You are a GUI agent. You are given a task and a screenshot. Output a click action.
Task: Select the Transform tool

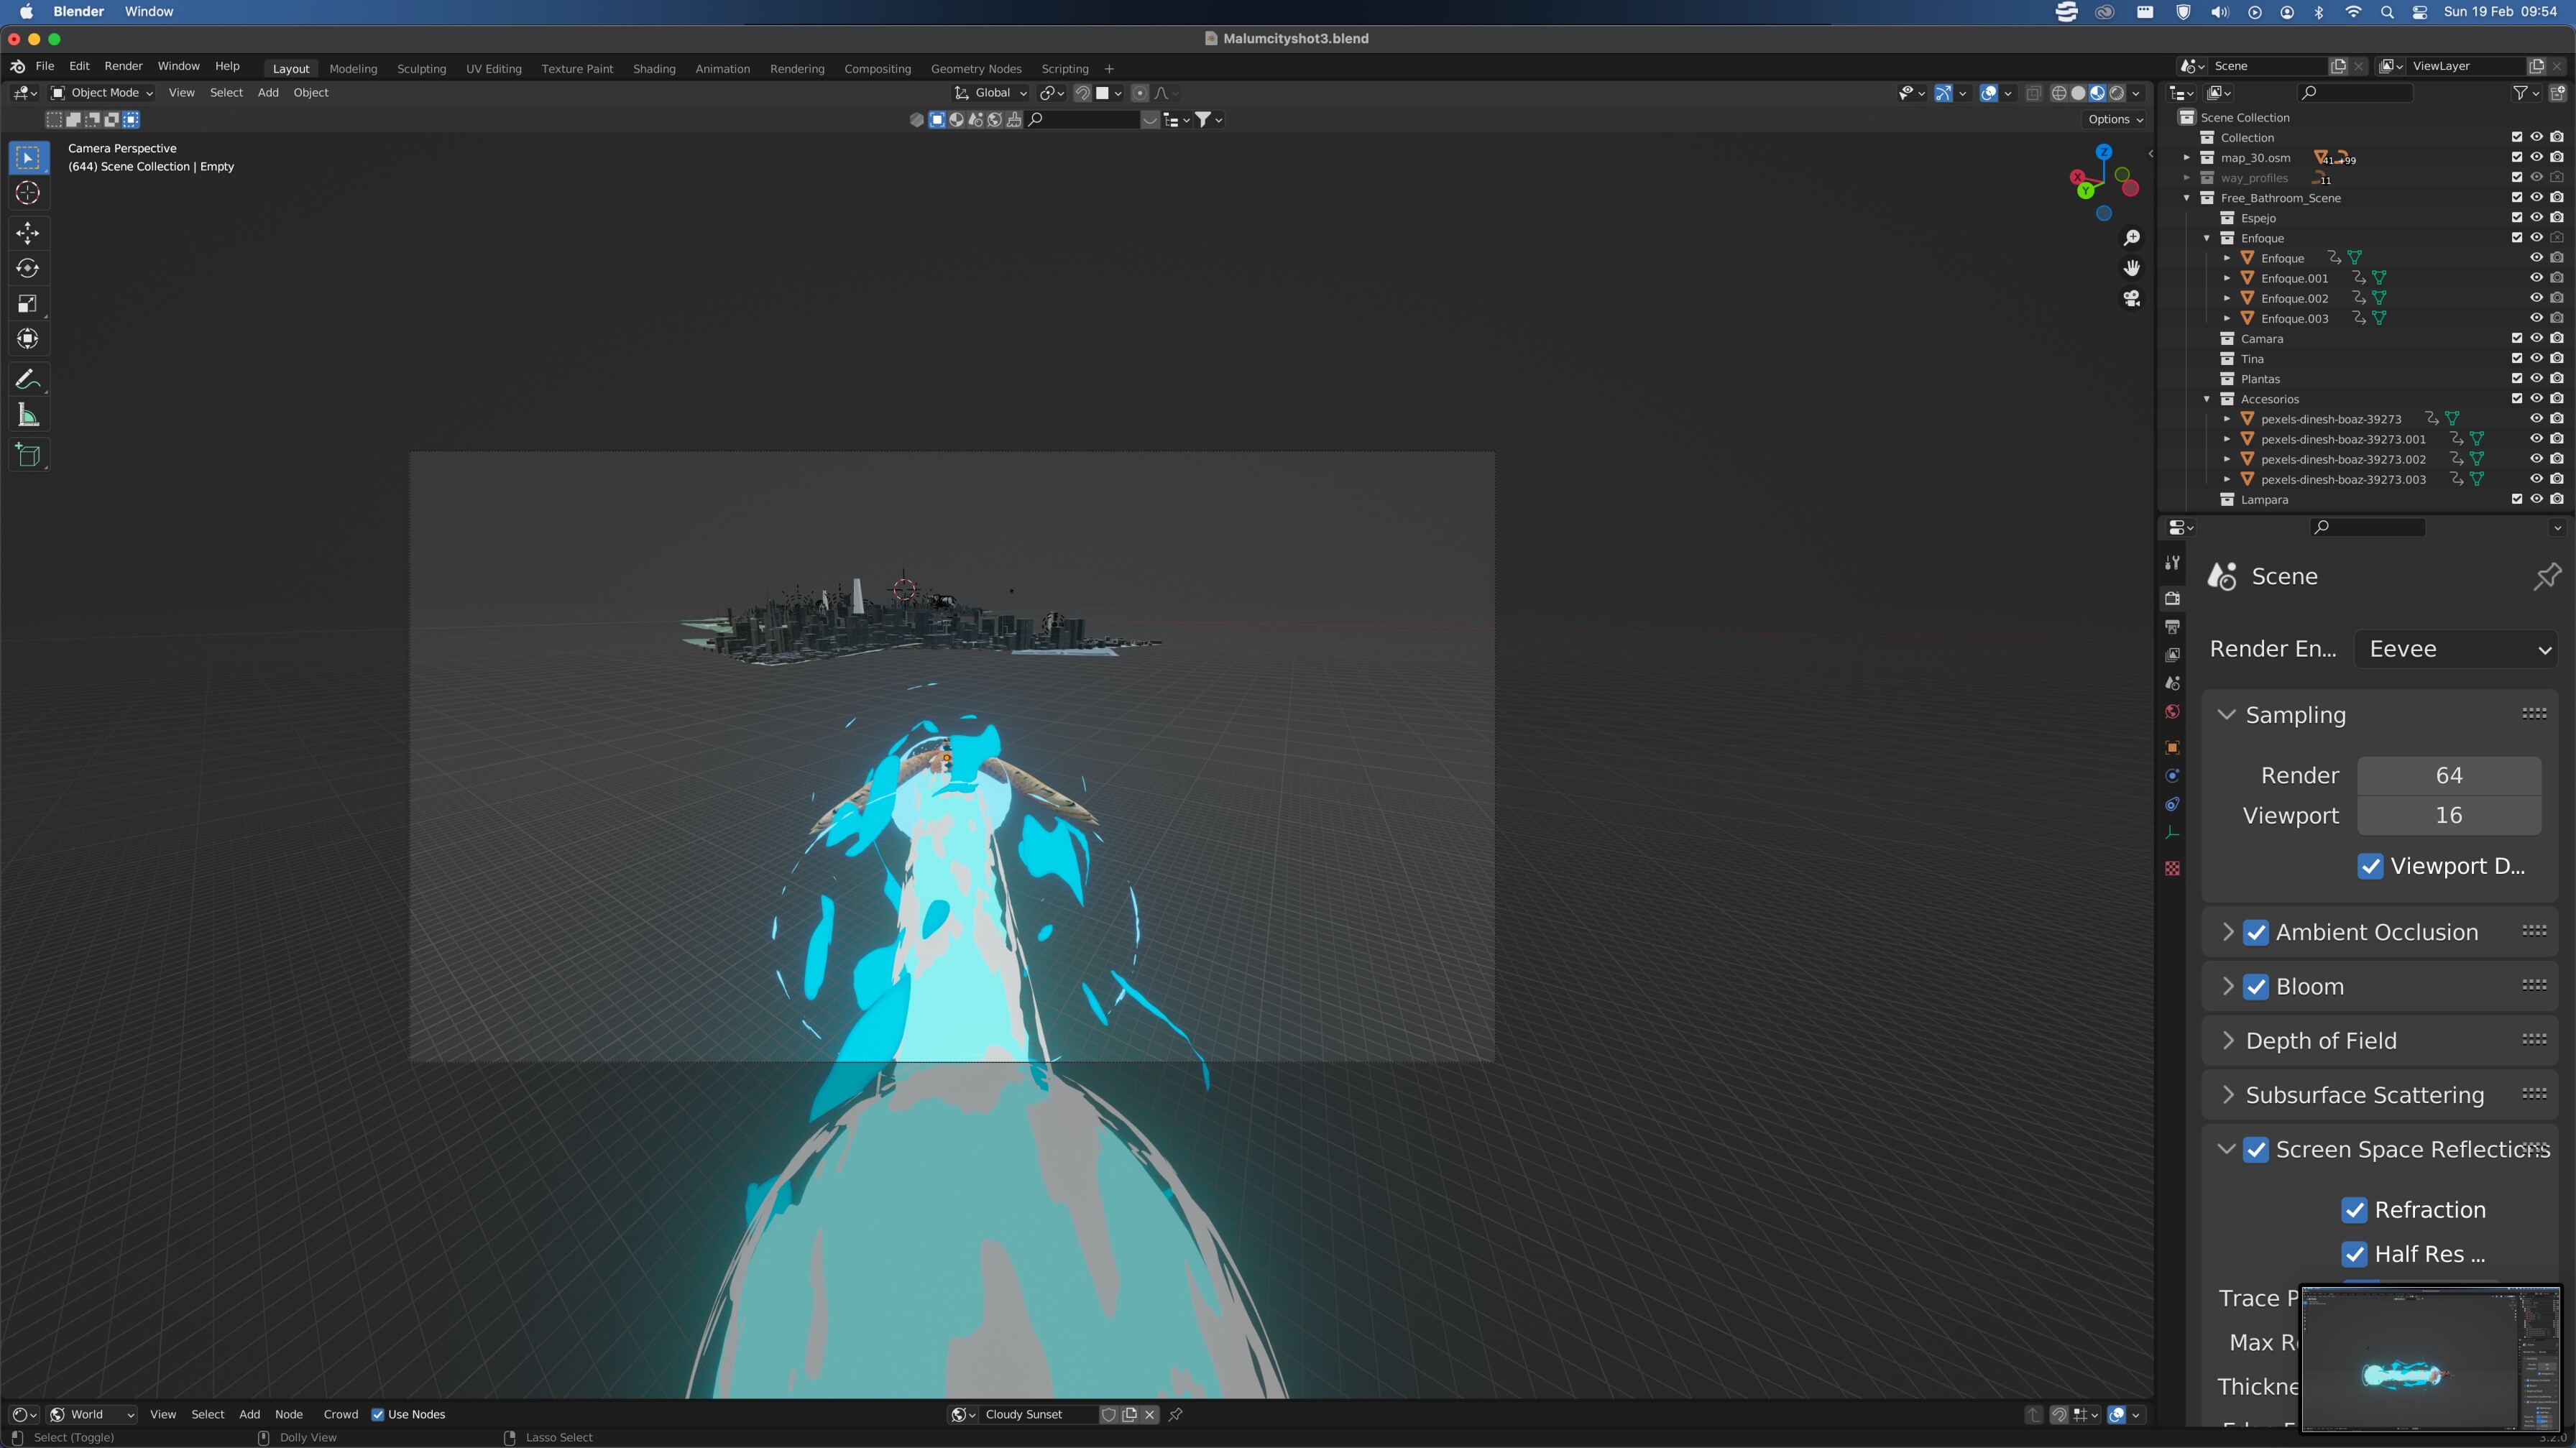[28, 338]
